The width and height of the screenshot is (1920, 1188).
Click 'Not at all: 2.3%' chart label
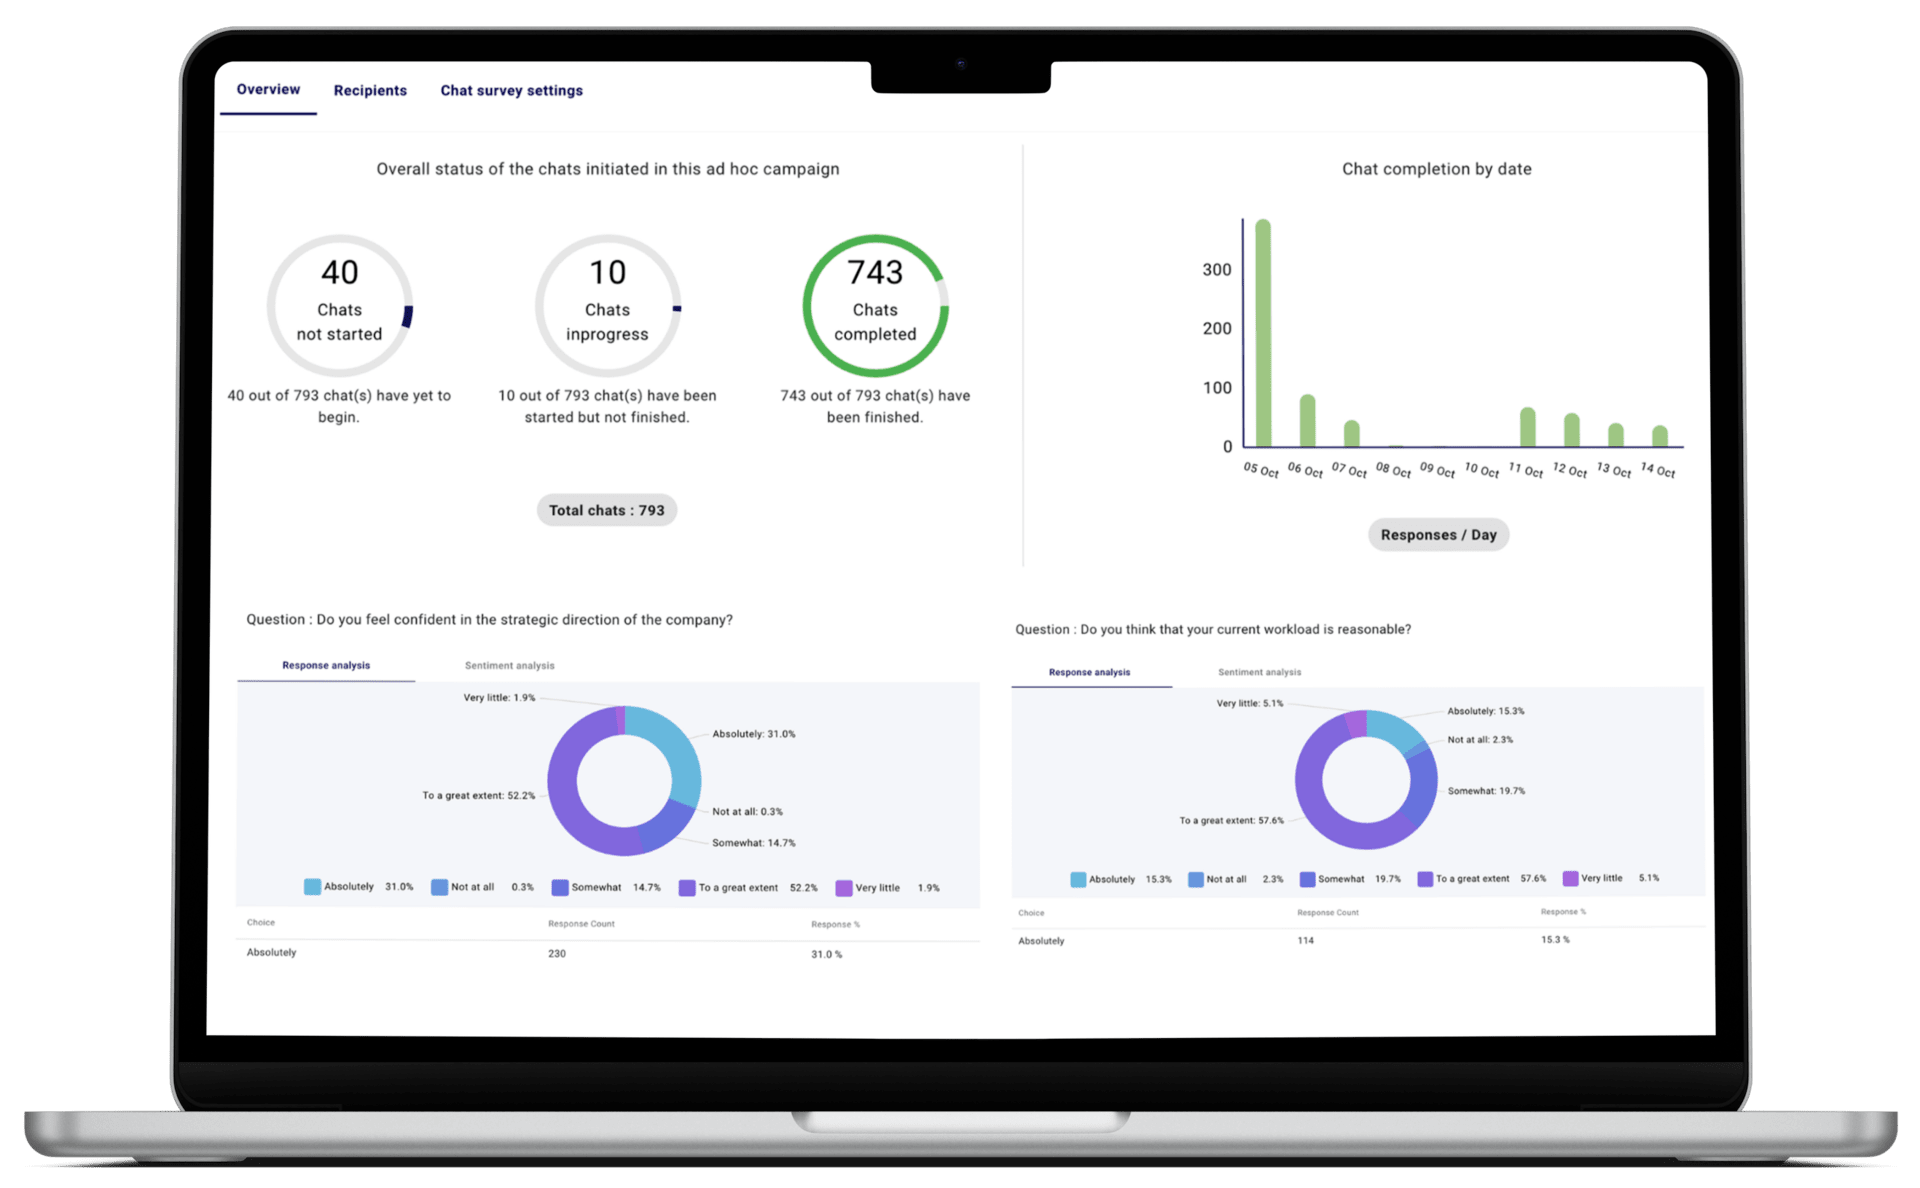coord(1480,740)
